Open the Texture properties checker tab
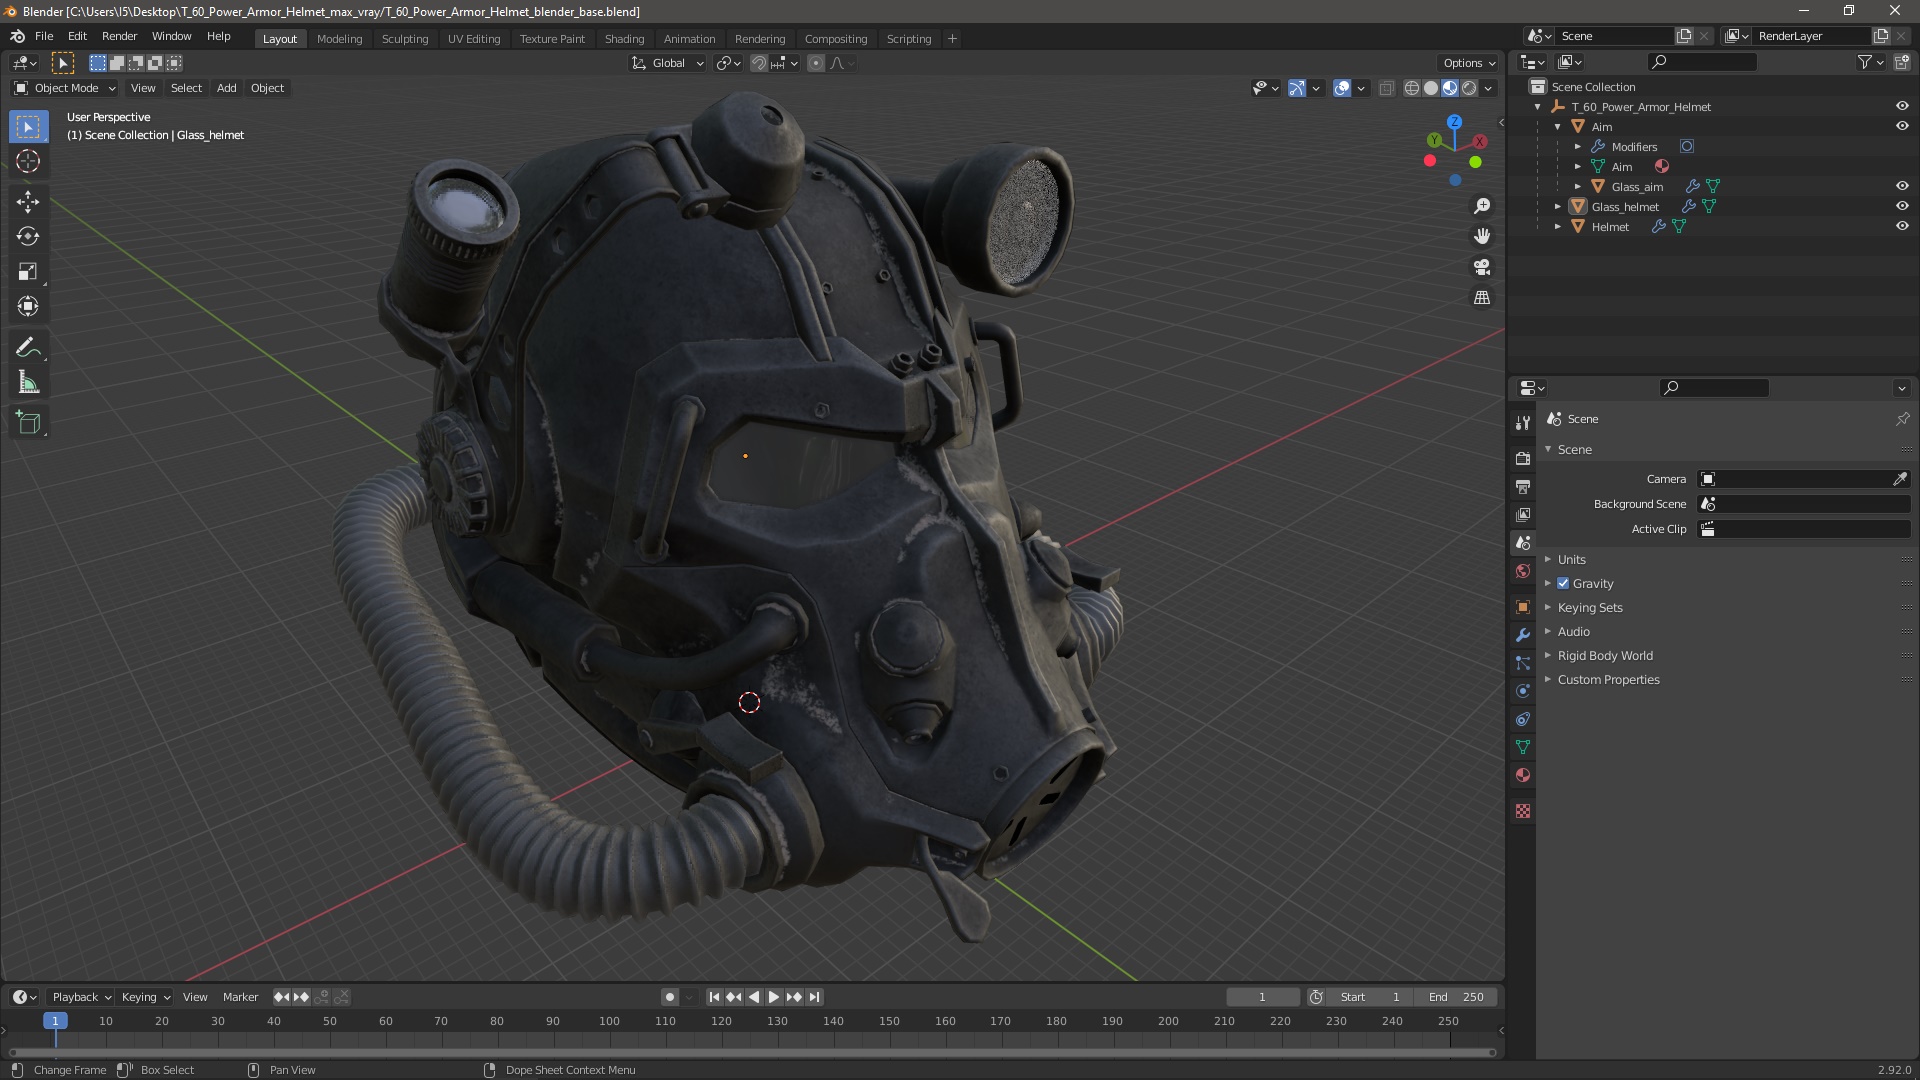 1522,811
